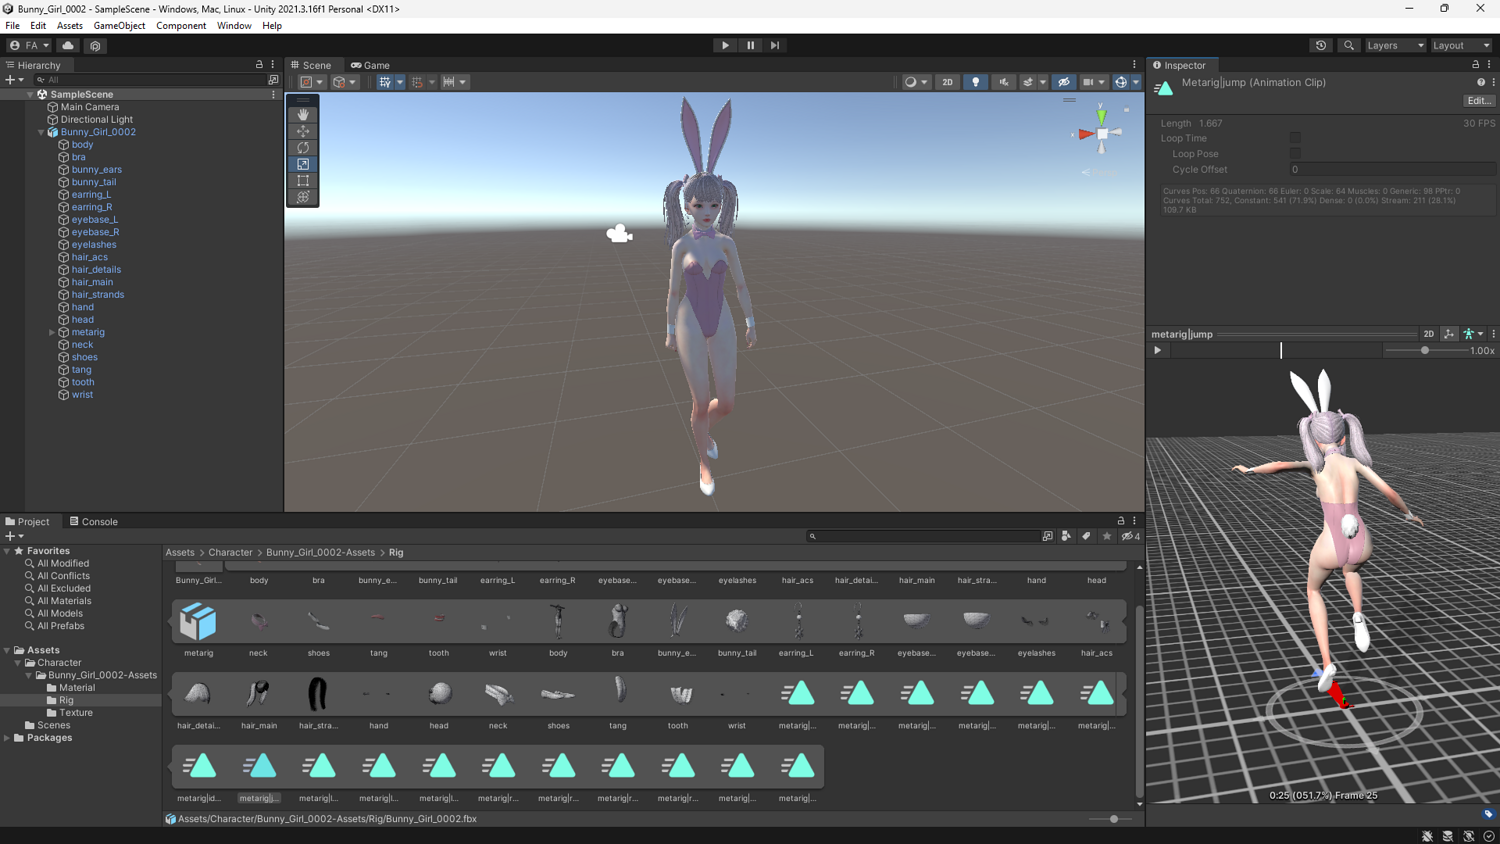Start Play mode with the Play button
Viewport: 1500px width, 844px height.
[725, 45]
